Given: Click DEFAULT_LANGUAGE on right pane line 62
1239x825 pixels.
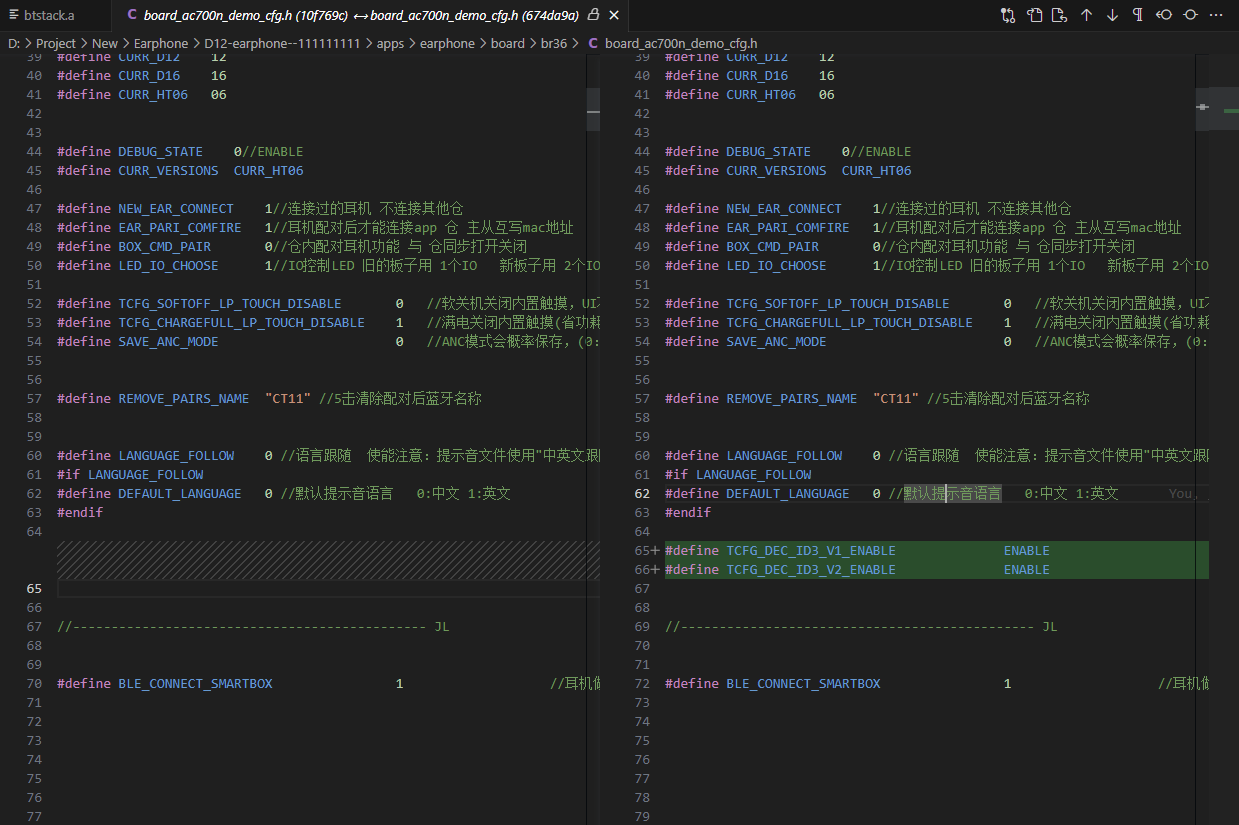Looking at the screenshot, I should pyautogui.click(x=788, y=494).
